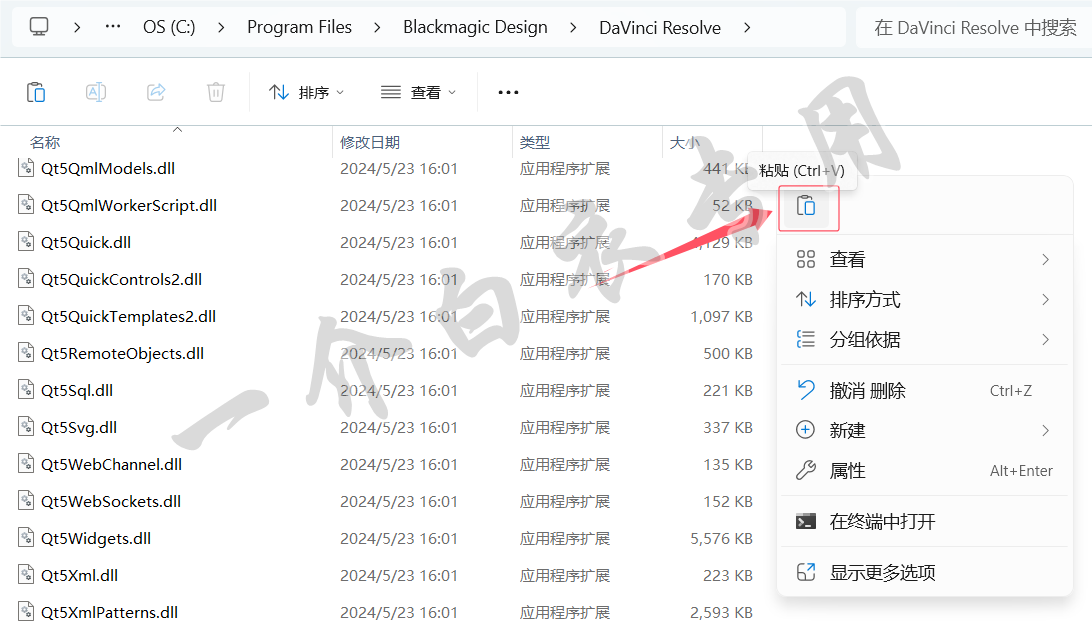Choose 在终端中打开 in the context menu

click(x=924, y=521)
